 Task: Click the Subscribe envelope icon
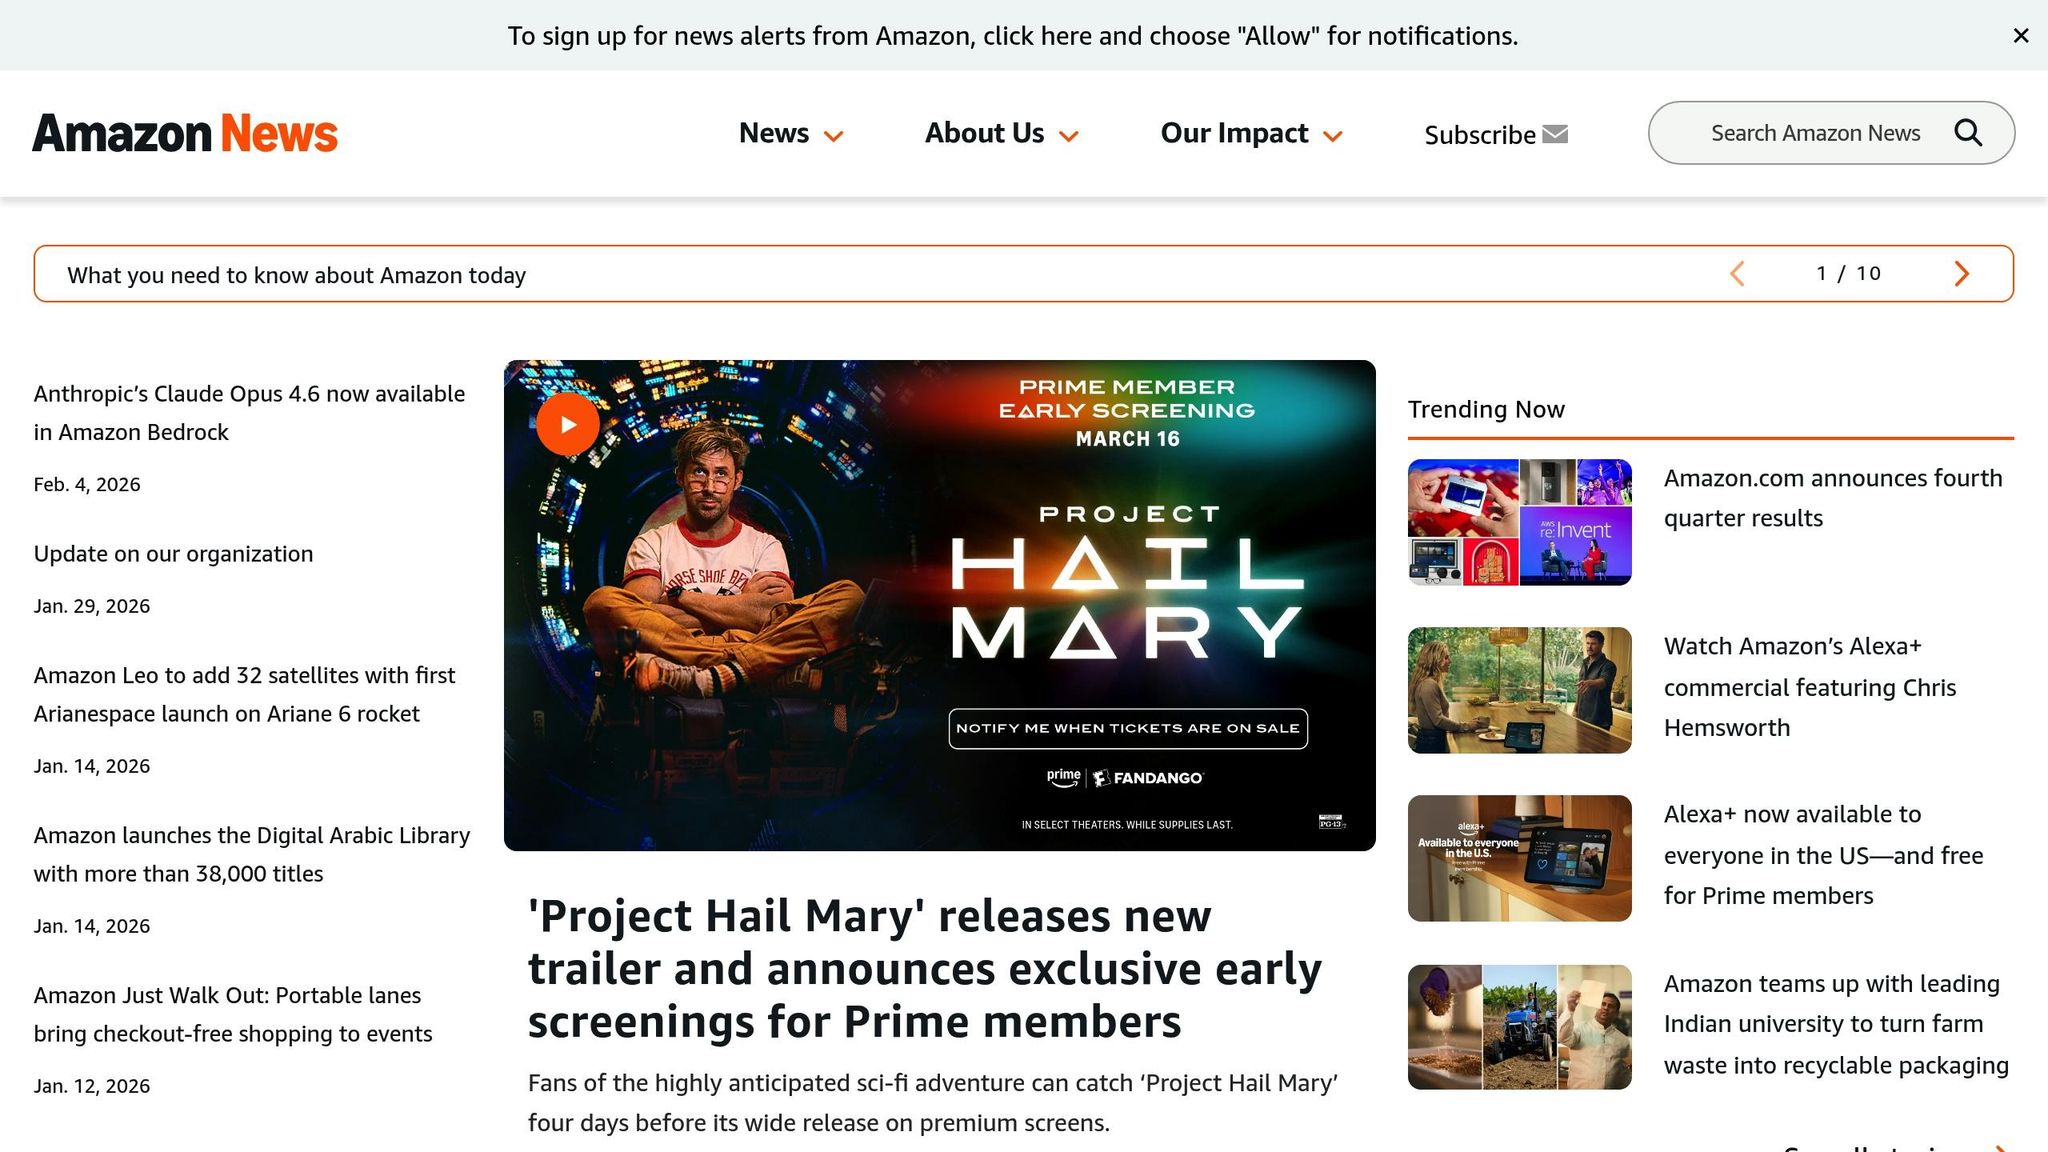(1555, 134)
